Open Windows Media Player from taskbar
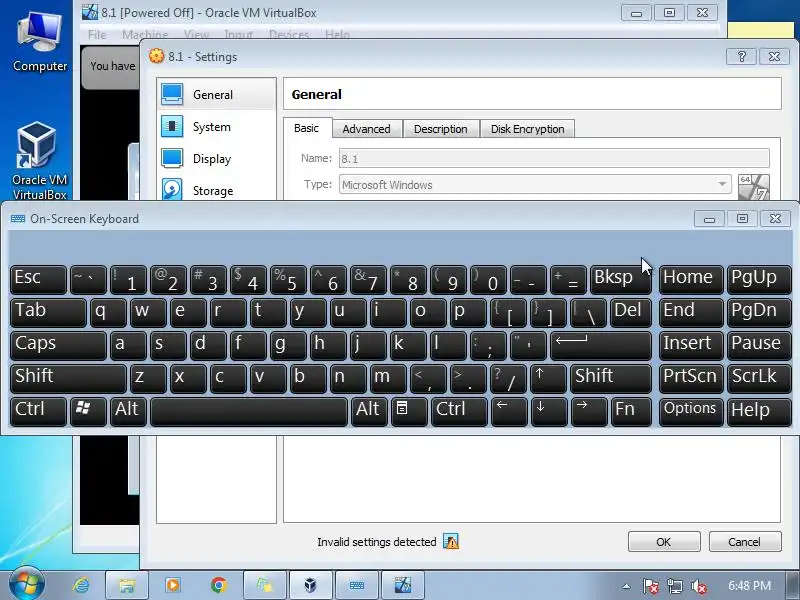This screenshot has height=600, width=800. pos(173,585)
